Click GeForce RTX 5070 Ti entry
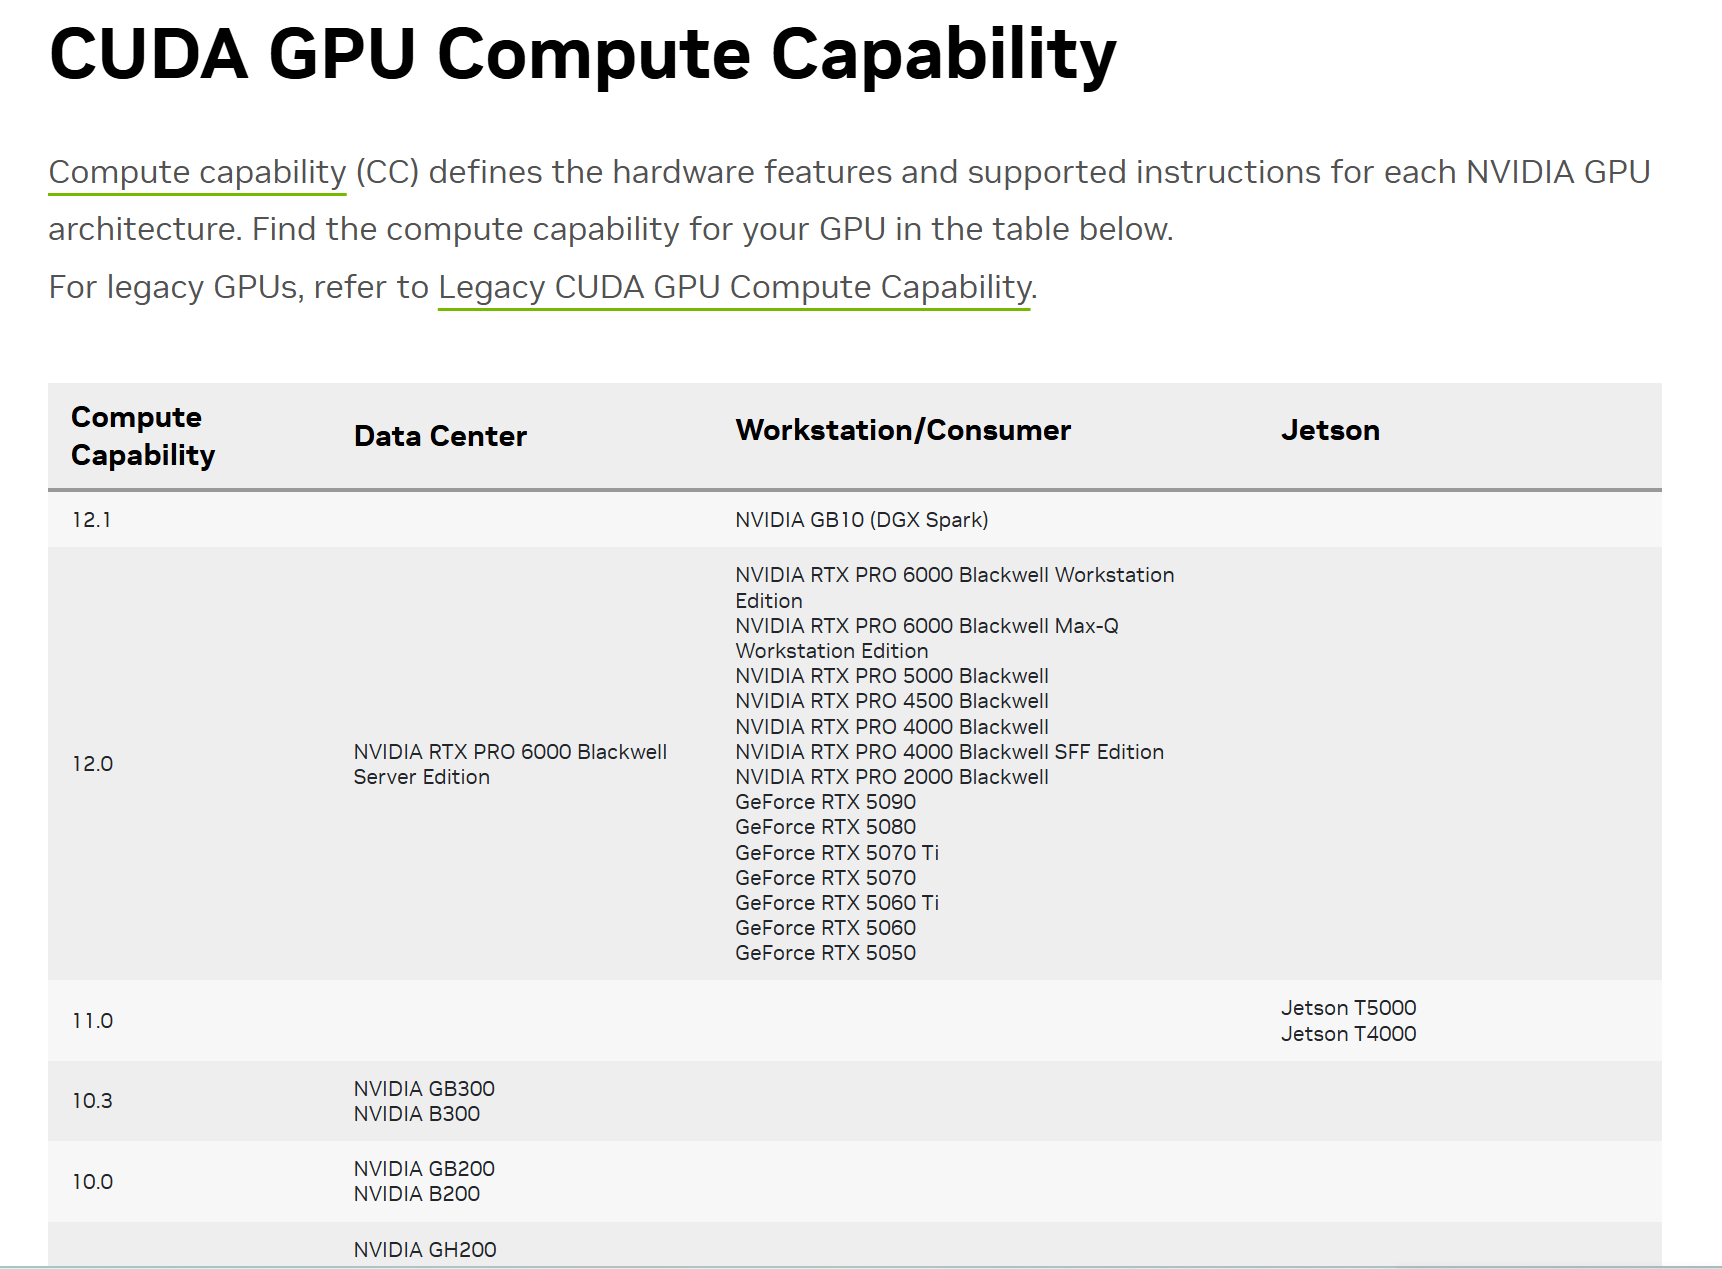The height and width of the screenshot is (1269, 1722). click(x=837, y=853)
